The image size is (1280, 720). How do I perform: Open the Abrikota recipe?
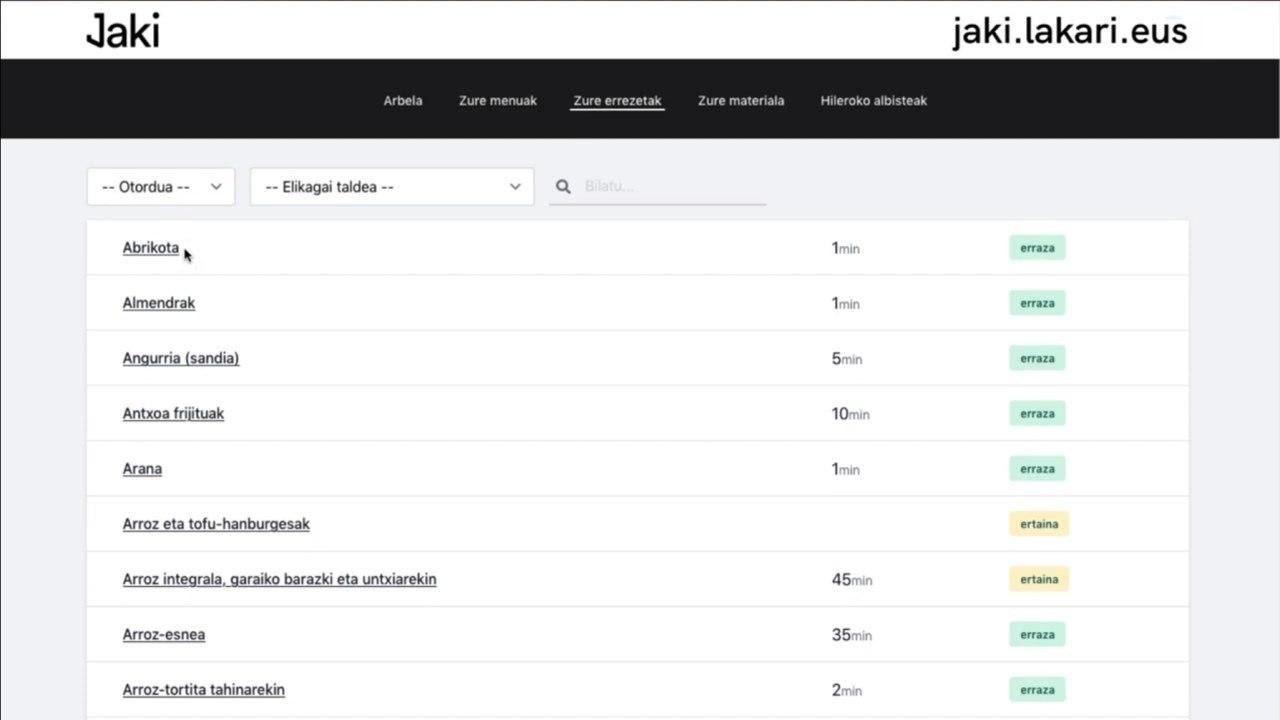click(x=151, y=248)
